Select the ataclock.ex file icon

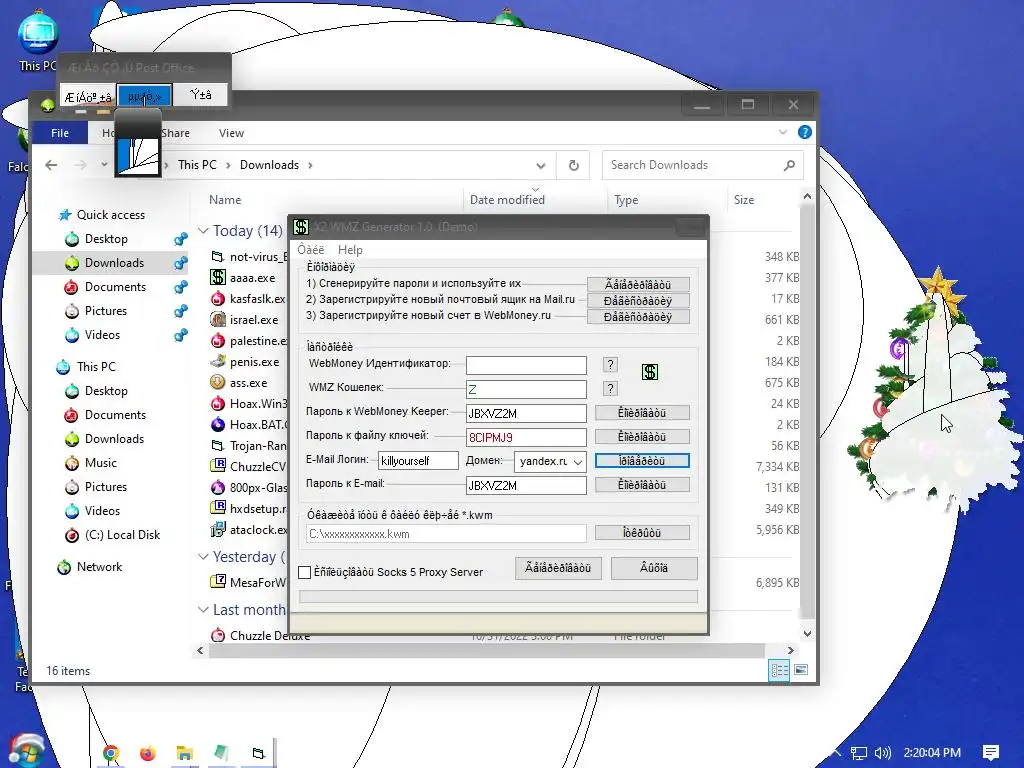tap(218, 529)
